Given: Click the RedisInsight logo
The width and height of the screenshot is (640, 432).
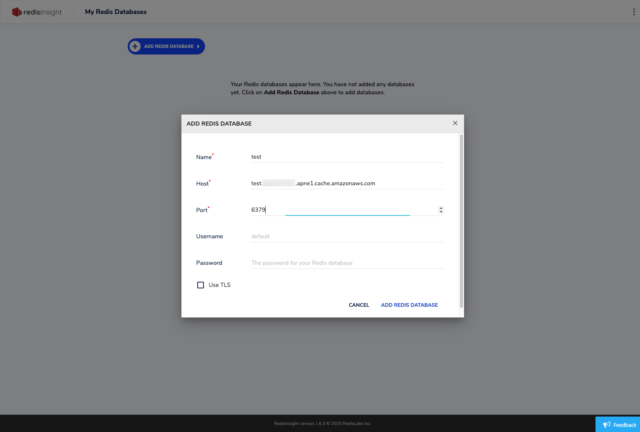Looking at the screenshot, I should (x=37, y=12).
